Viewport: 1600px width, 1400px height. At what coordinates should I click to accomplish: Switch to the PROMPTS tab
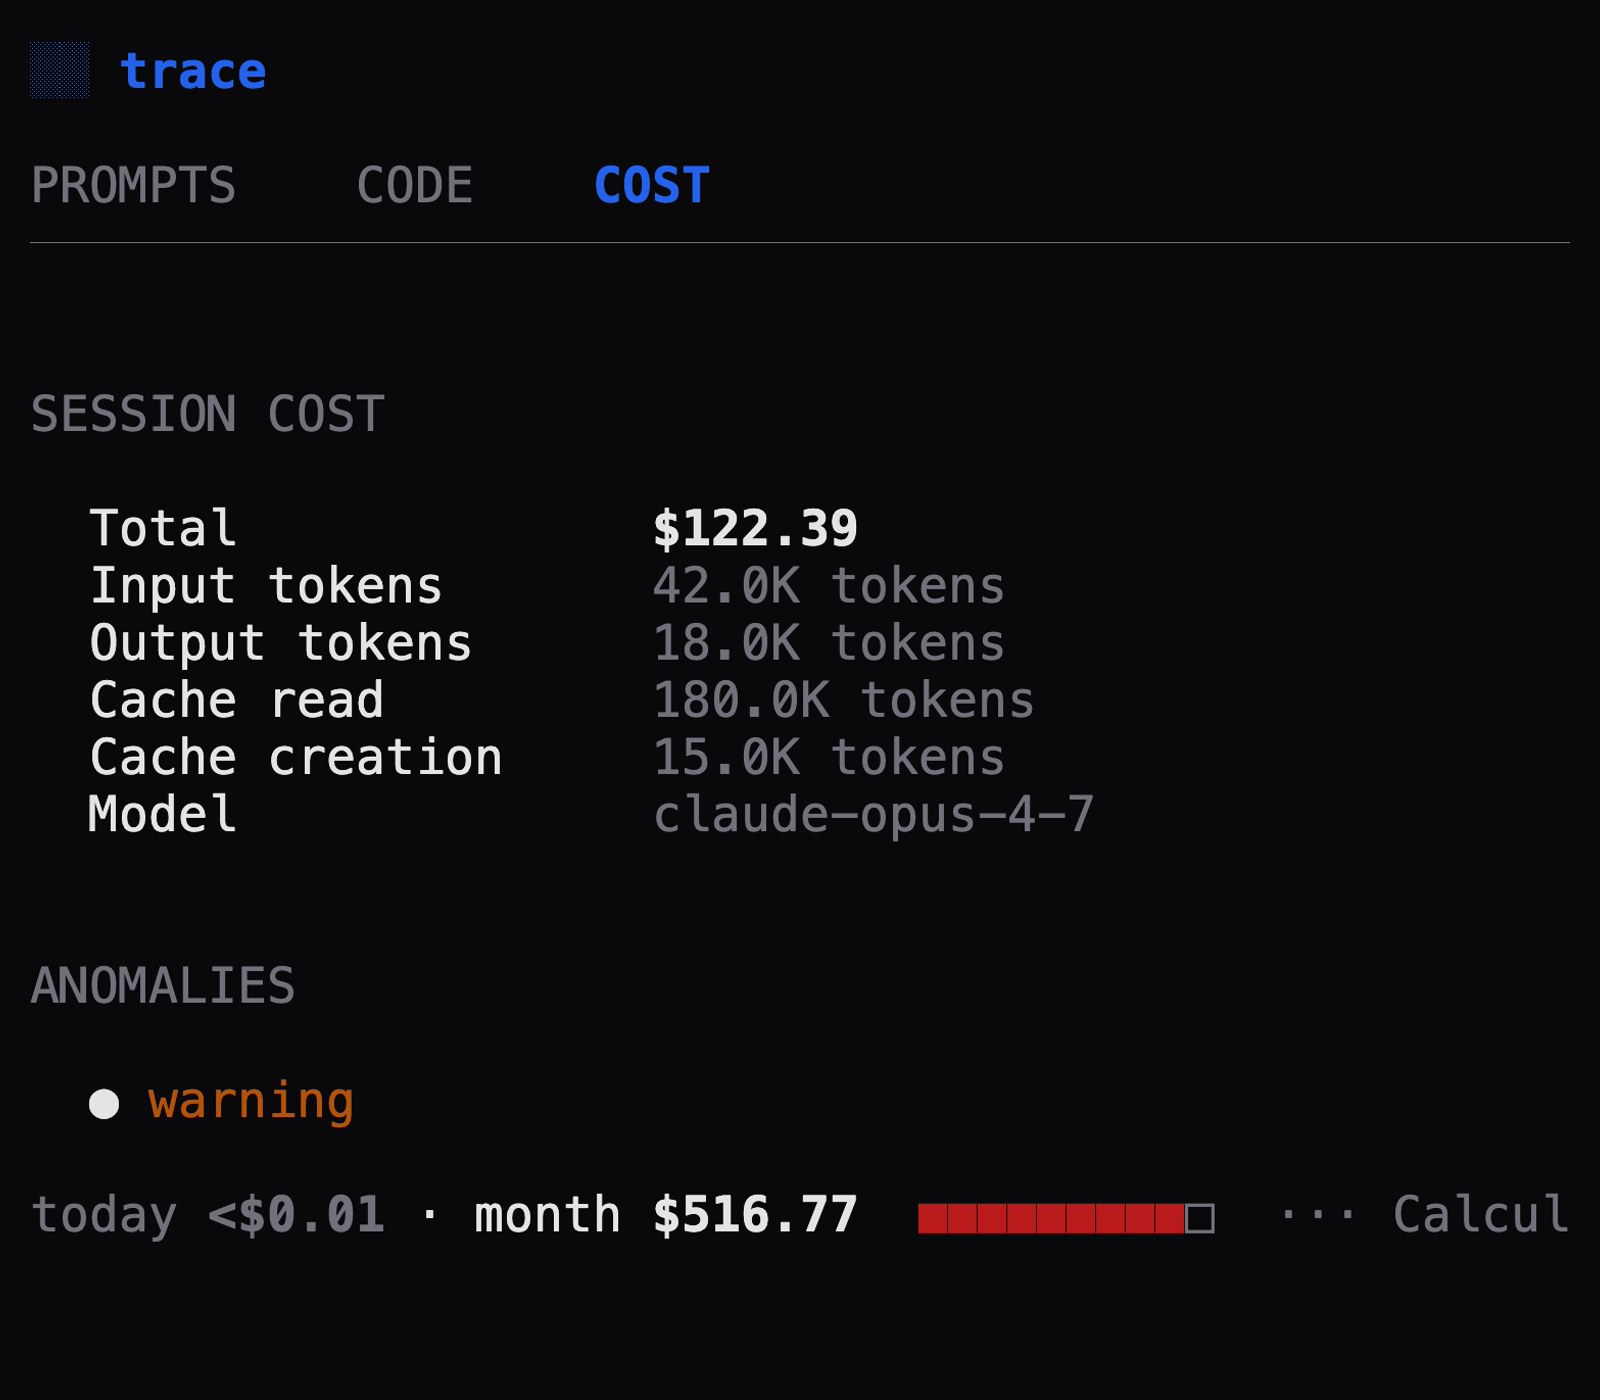click(134, 185)
